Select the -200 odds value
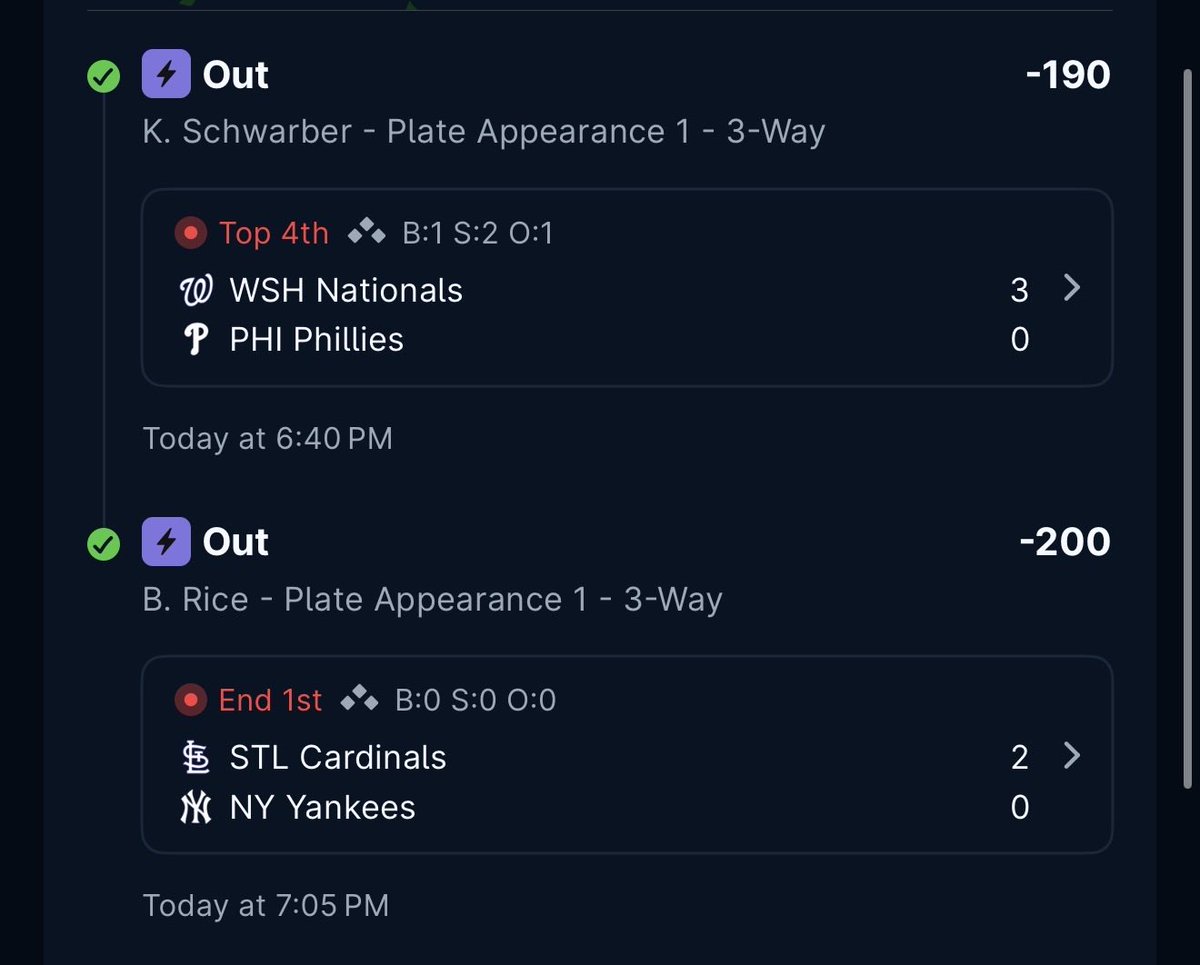Viewport: 1200px width, 965px height. (x=1065, y=542)
